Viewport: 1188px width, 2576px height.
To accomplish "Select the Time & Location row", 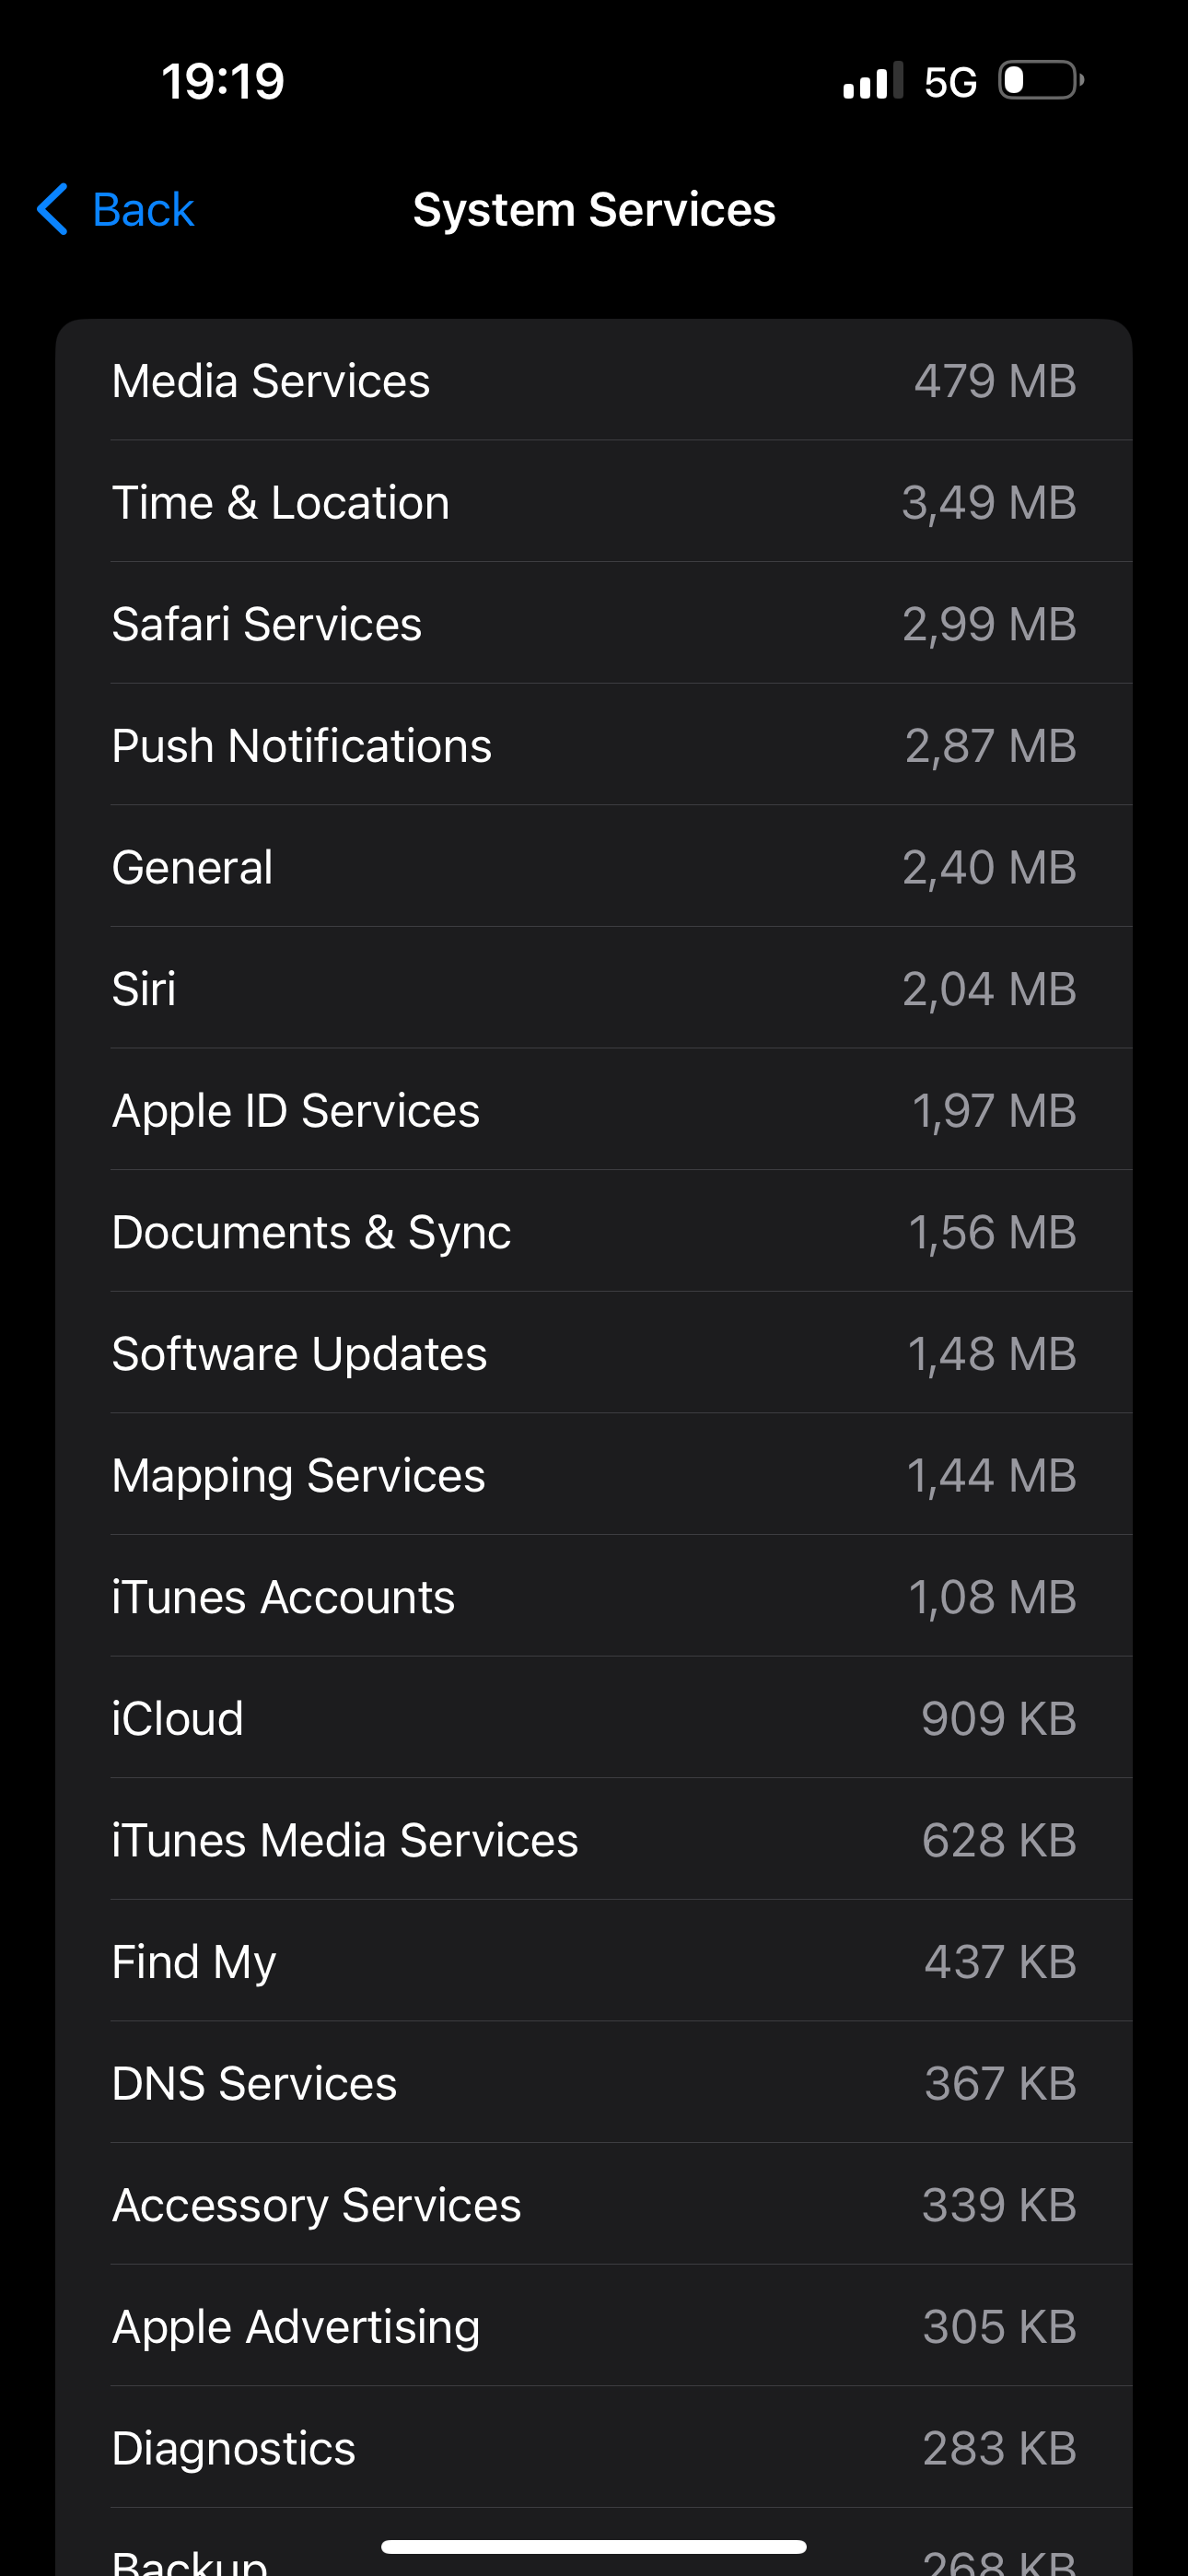I will tap(594, 502).
